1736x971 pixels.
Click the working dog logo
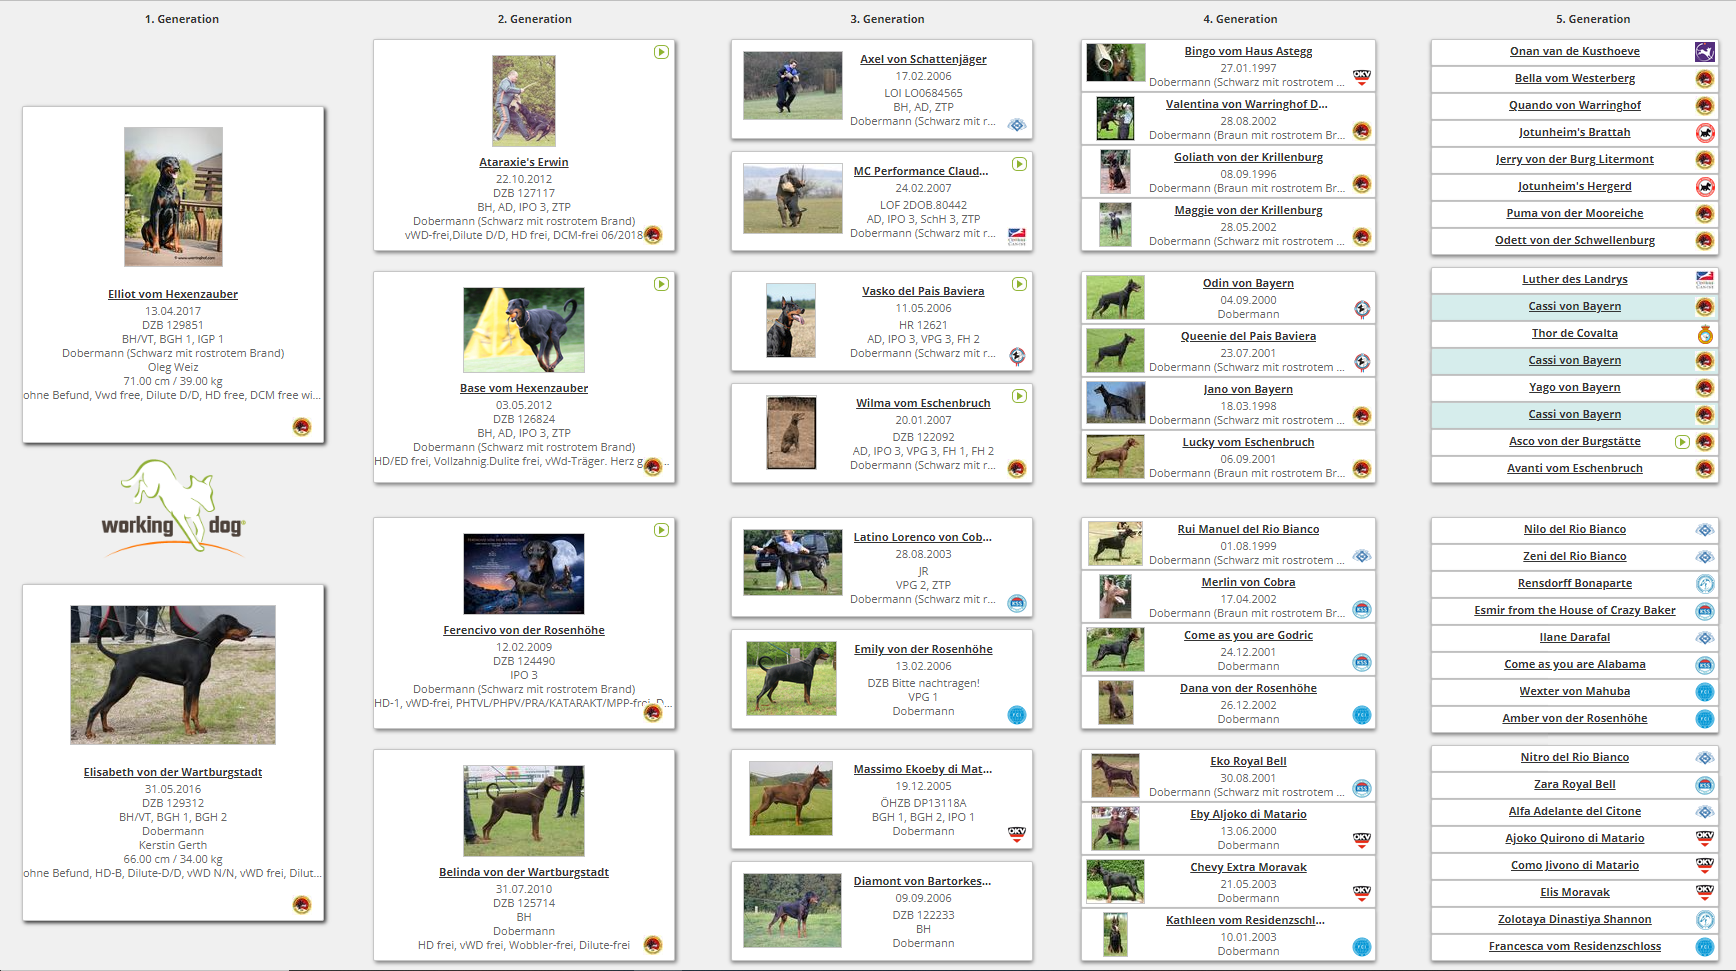(173, 508)
